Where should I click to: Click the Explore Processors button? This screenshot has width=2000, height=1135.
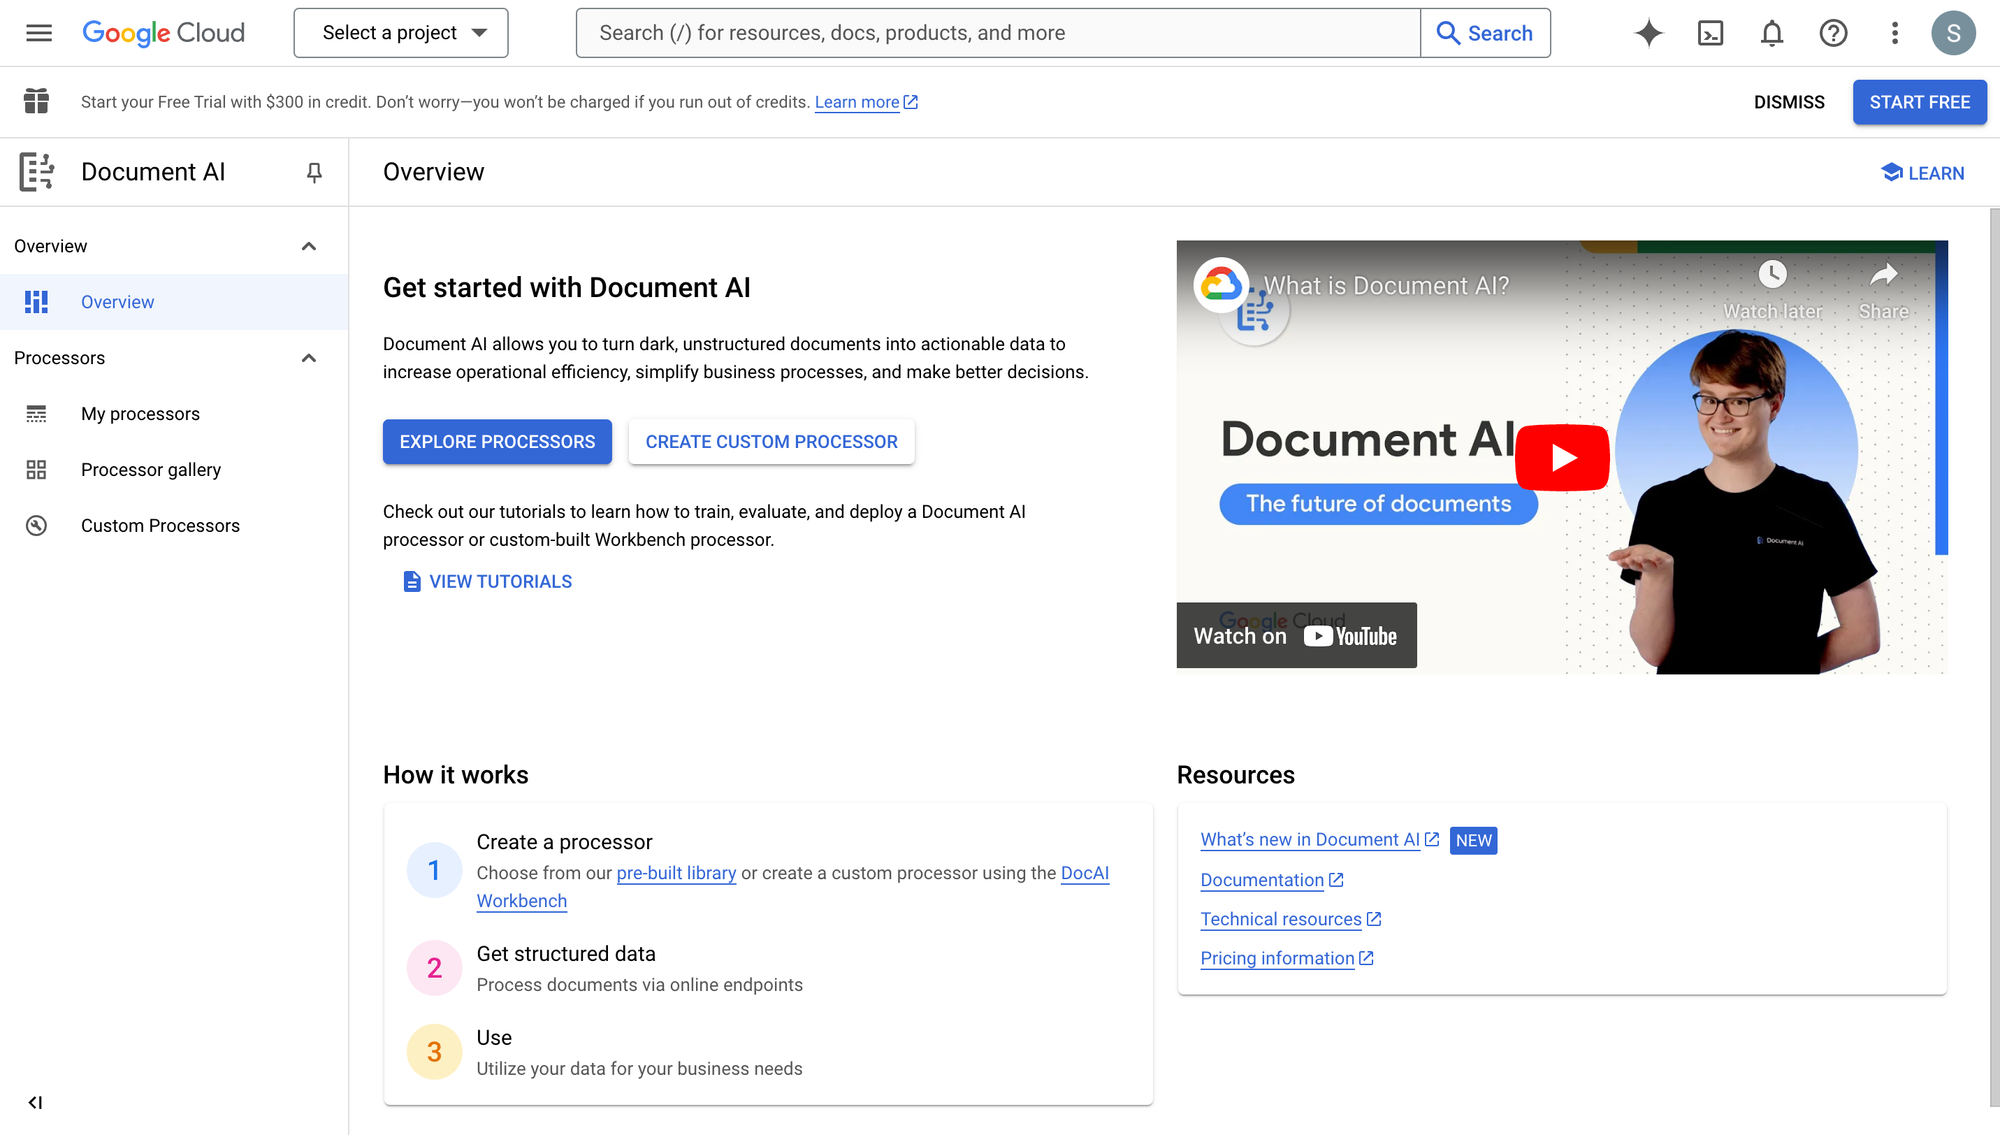click(x=497, y=442)
